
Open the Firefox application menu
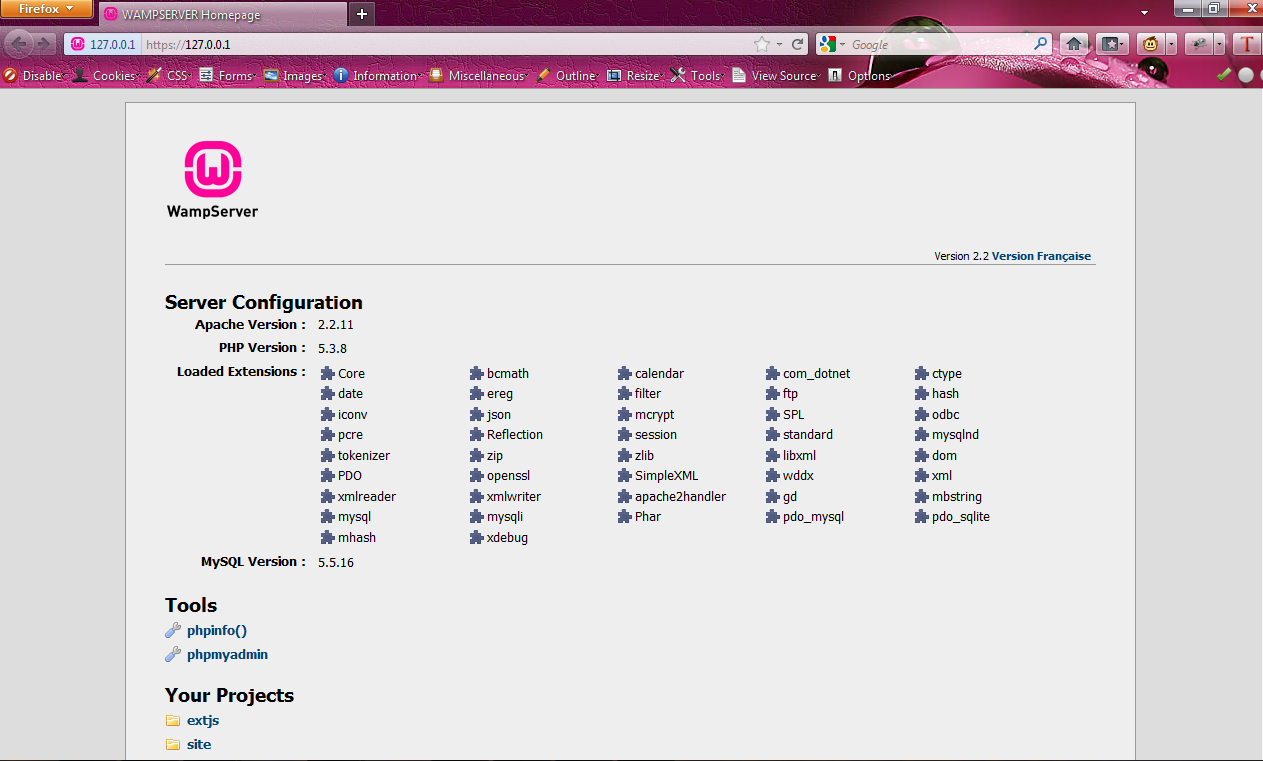click(47, 9)
